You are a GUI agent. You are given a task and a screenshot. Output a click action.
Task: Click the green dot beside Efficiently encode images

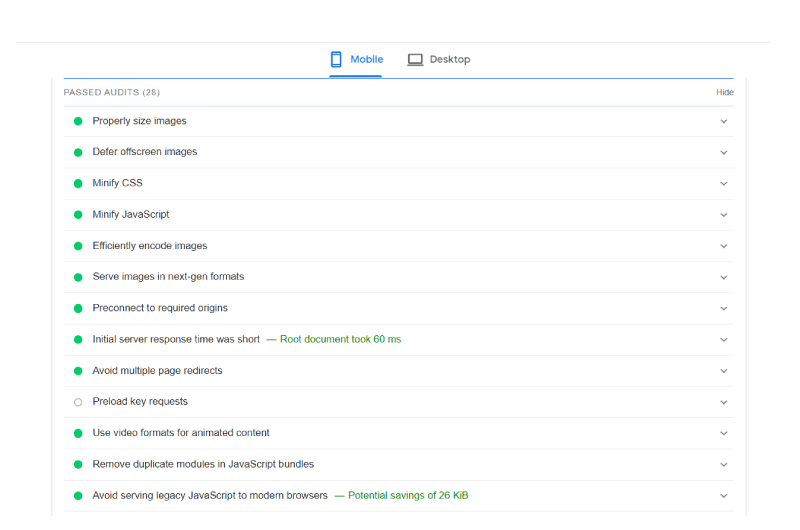tap(78, 246)
